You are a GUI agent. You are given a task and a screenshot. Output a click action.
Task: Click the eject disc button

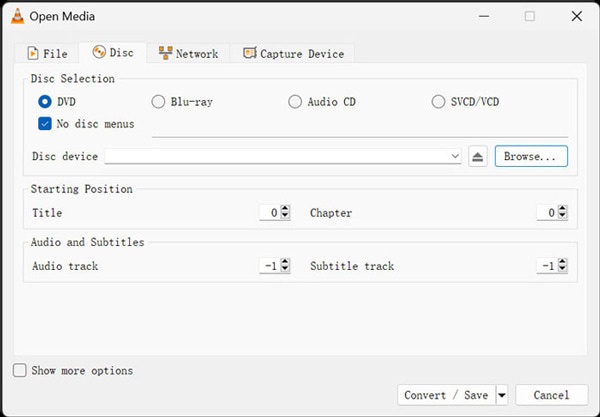pyautogui.click(x=478, y=156)
